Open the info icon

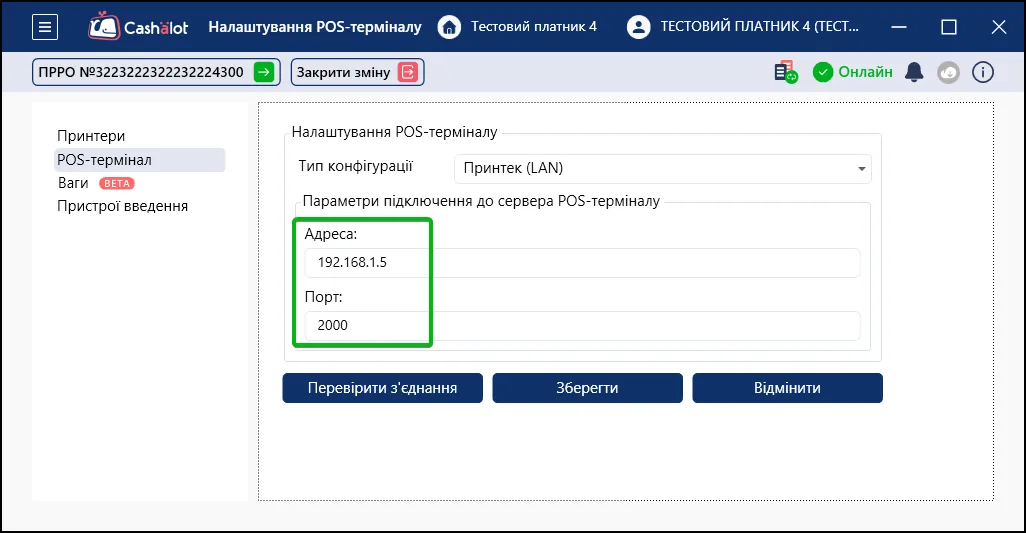pos(983,72)
